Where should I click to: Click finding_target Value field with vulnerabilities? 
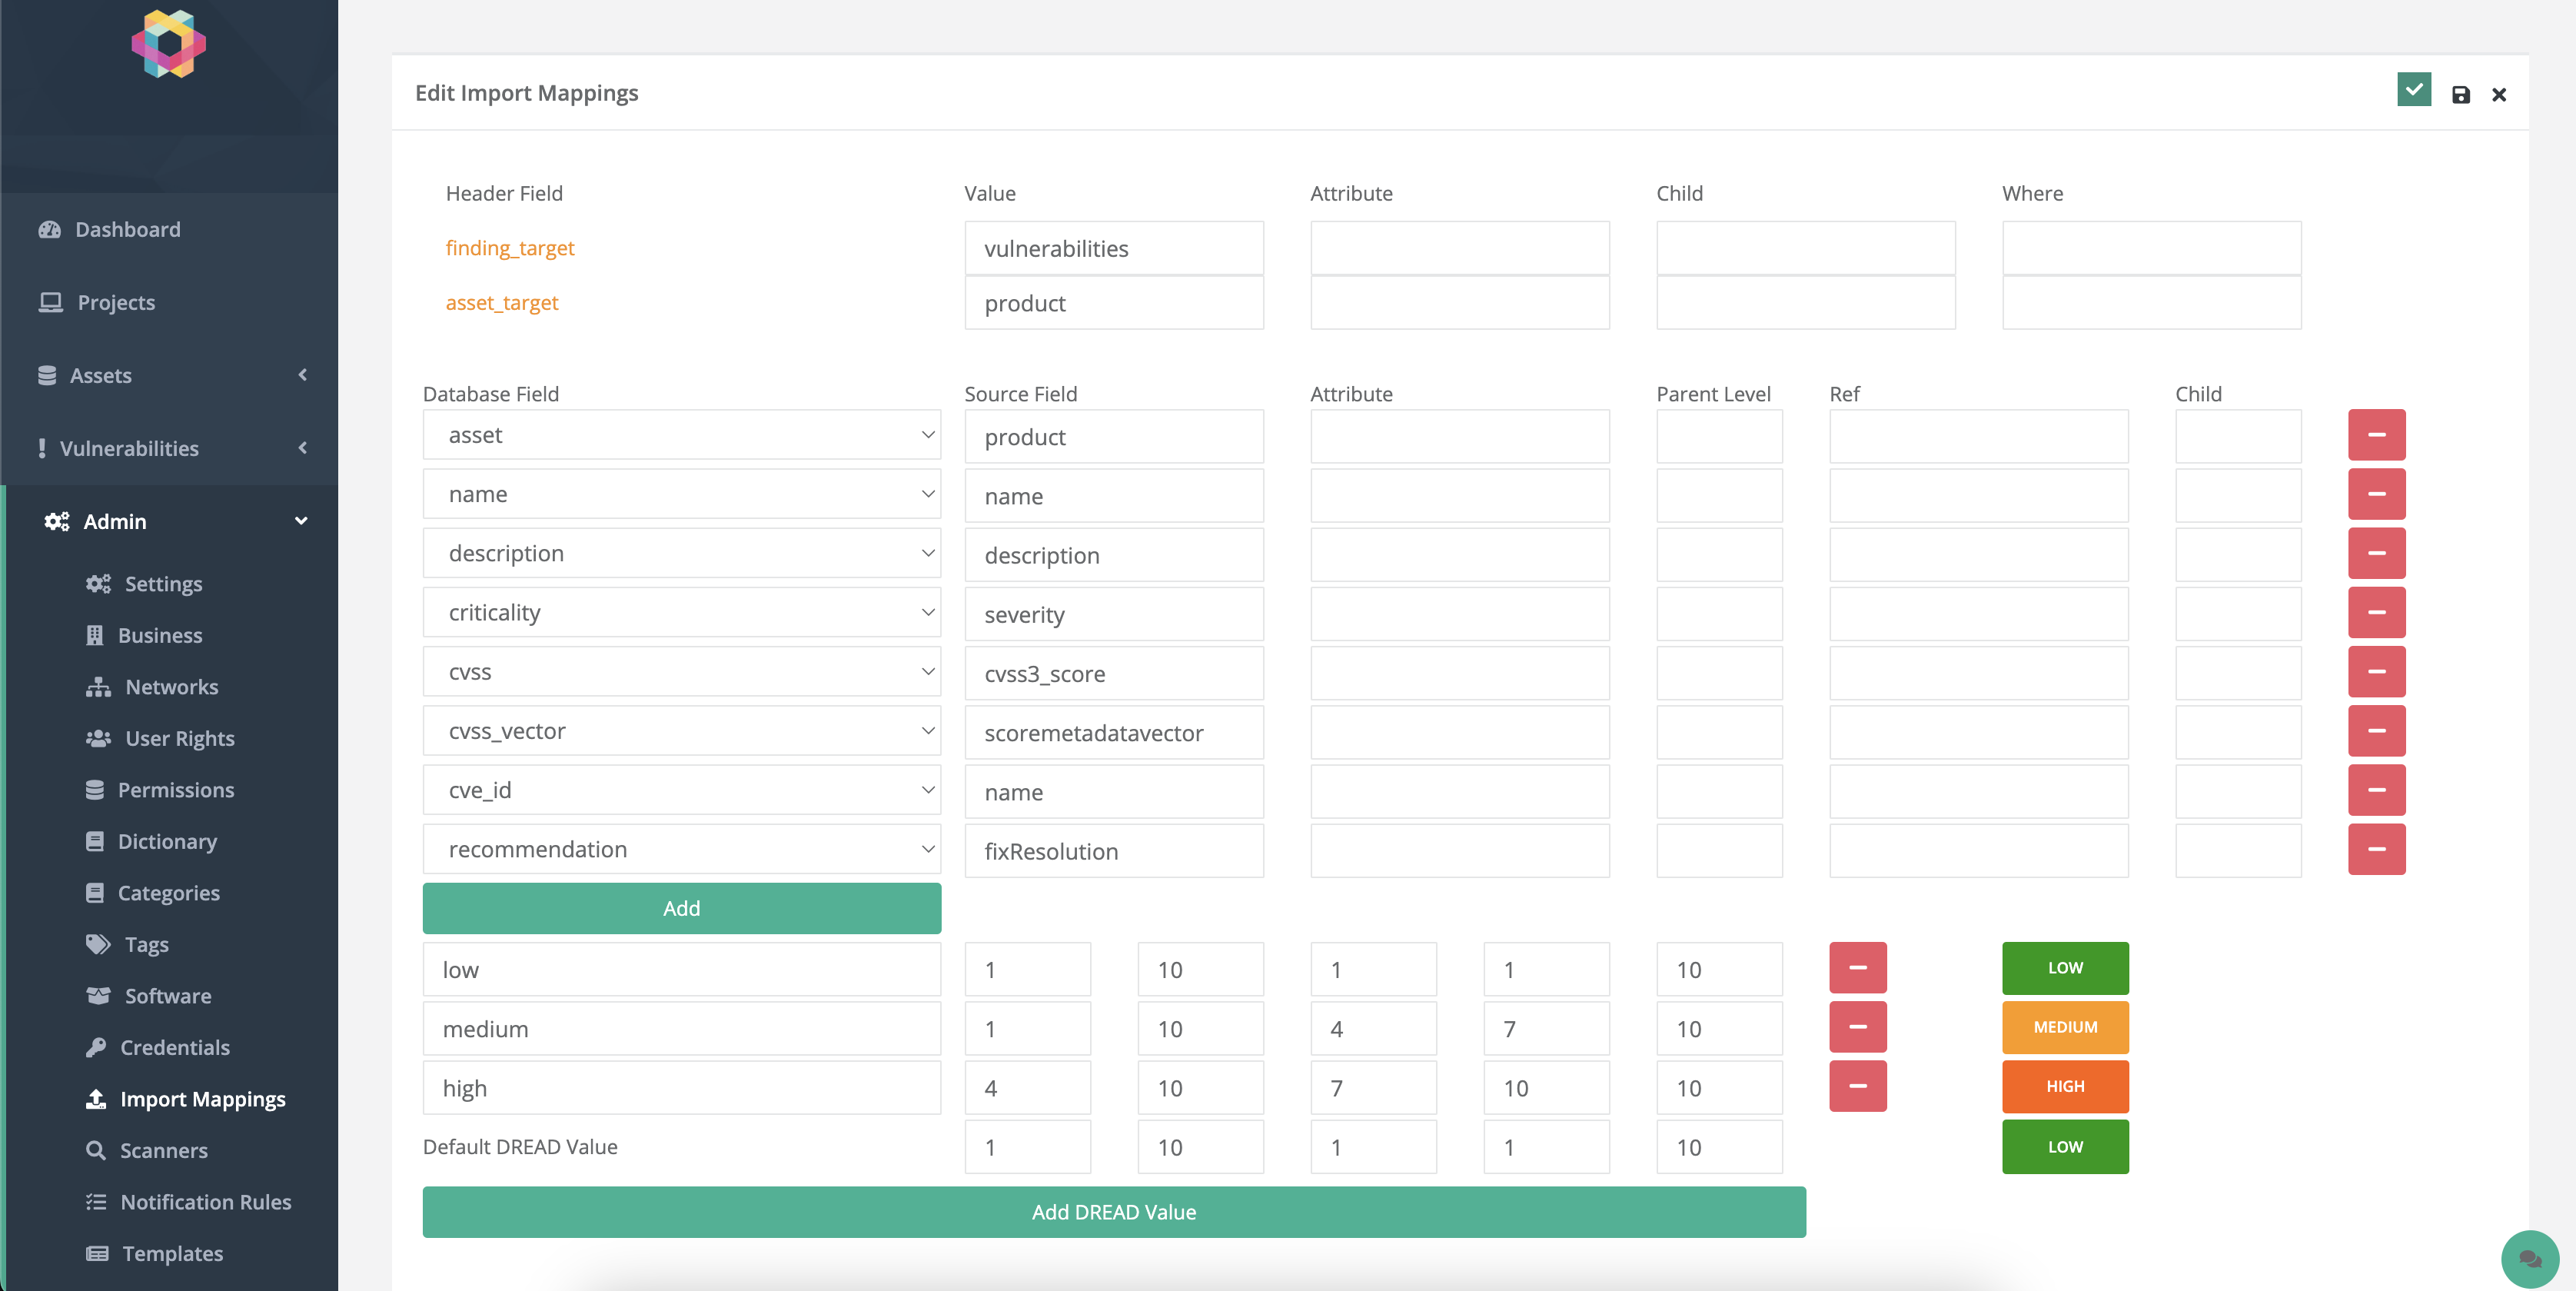[1114, 248]
